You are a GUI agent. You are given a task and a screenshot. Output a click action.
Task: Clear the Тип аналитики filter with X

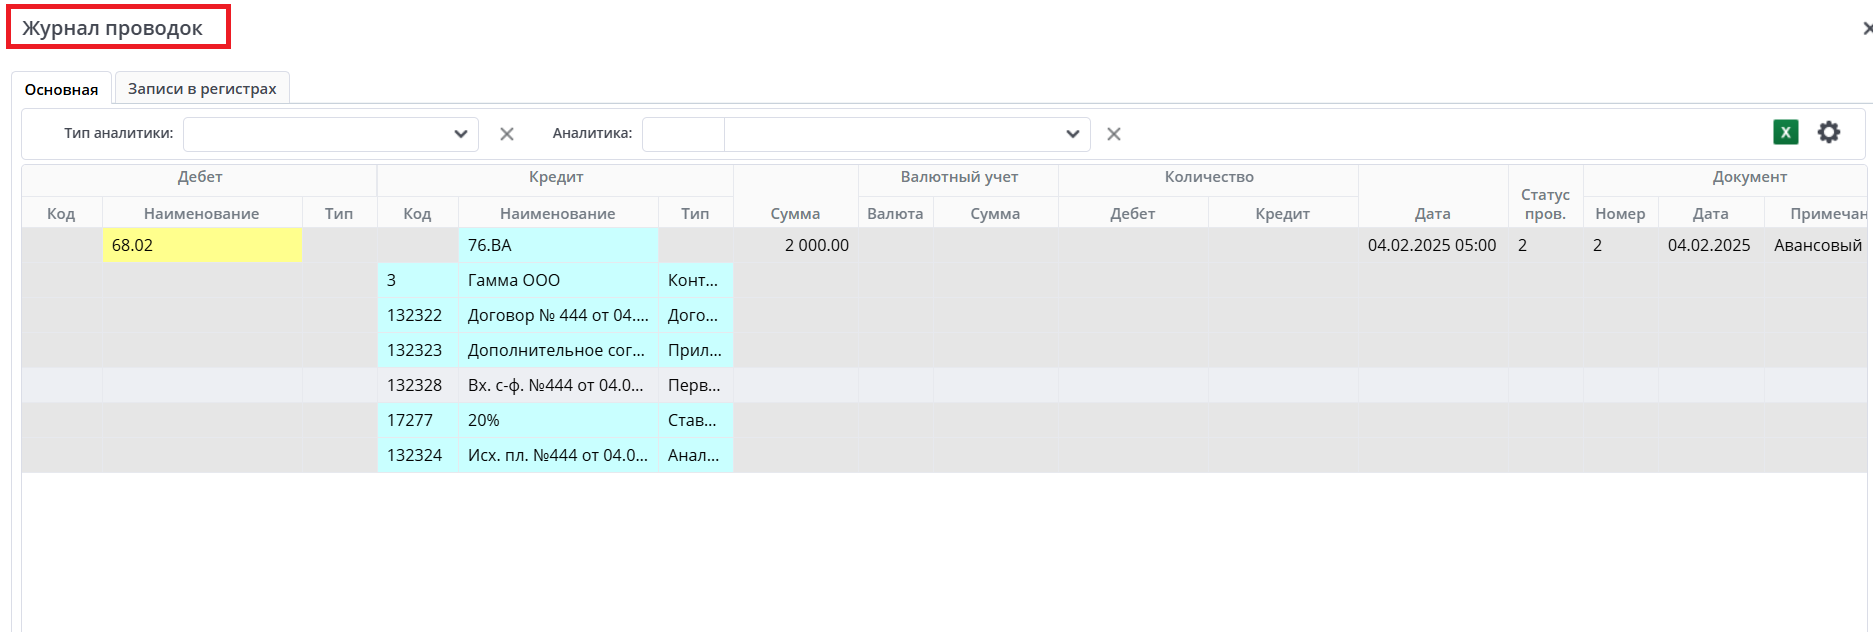(507, 134)
